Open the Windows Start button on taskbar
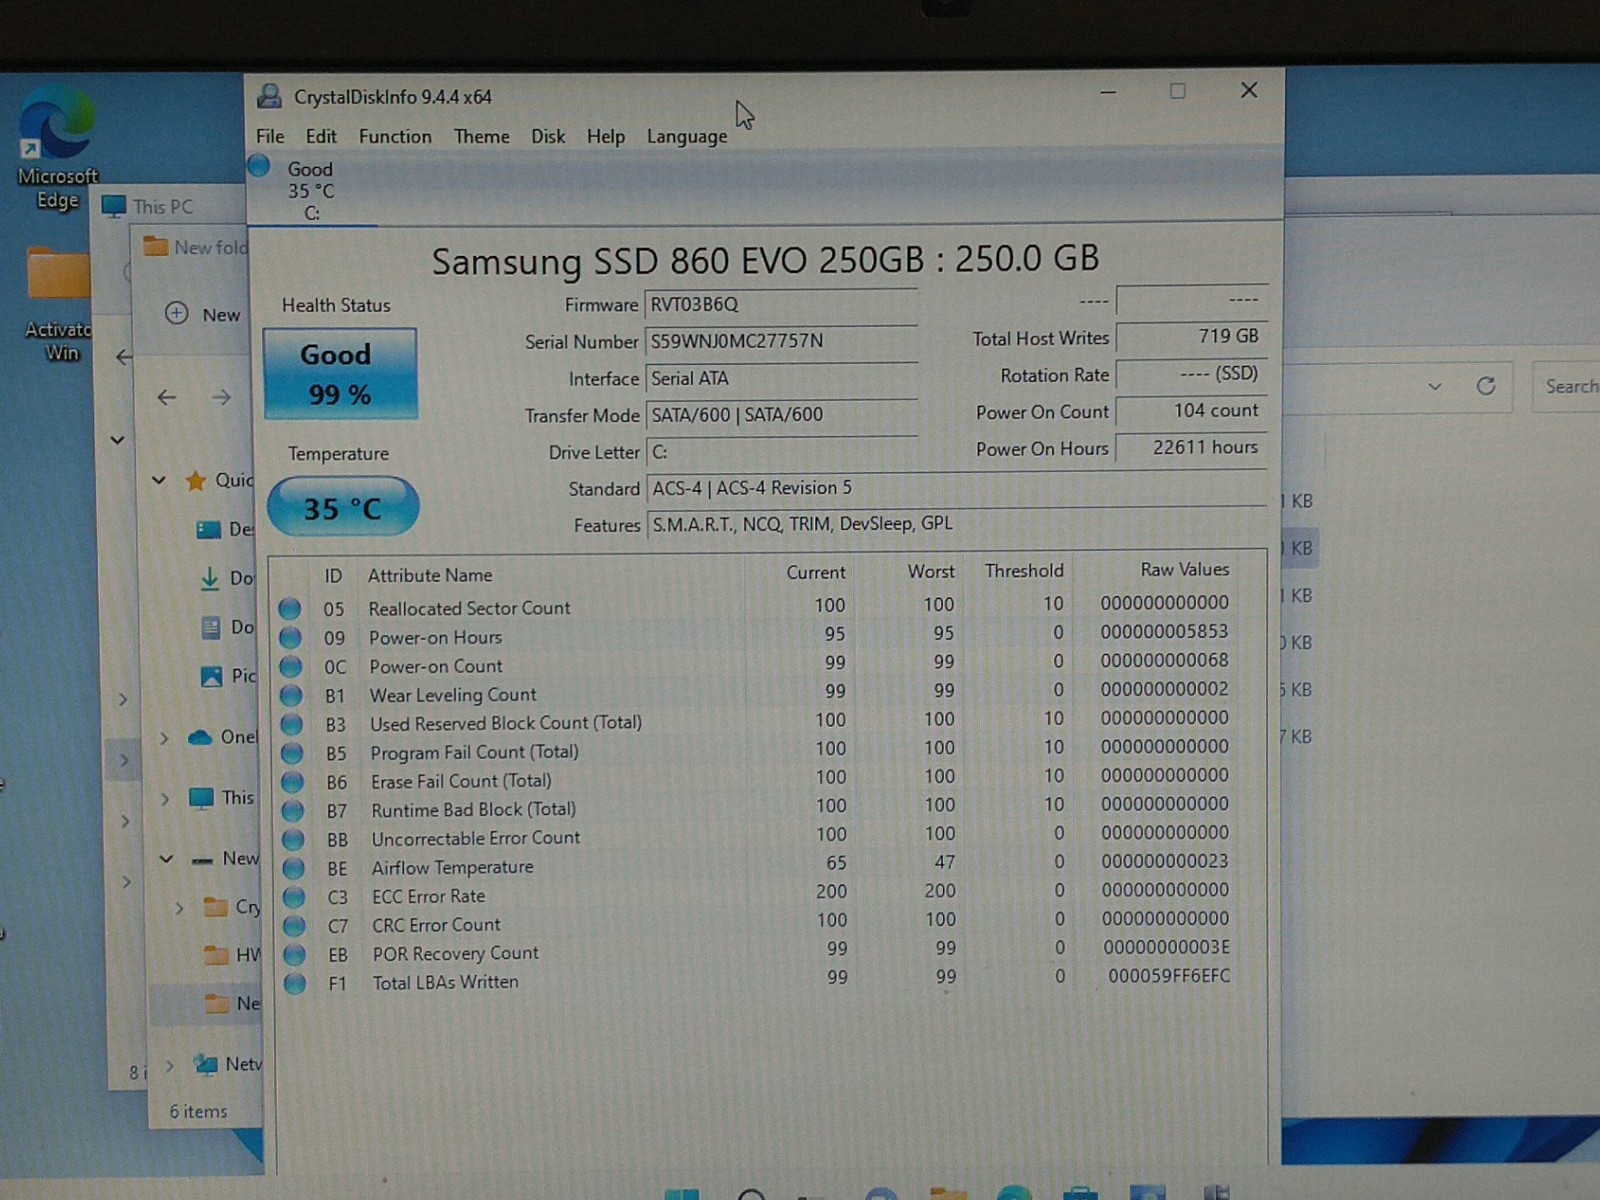The height and width of the screenshot is (1200, 1600). (x=683, y=1194)
